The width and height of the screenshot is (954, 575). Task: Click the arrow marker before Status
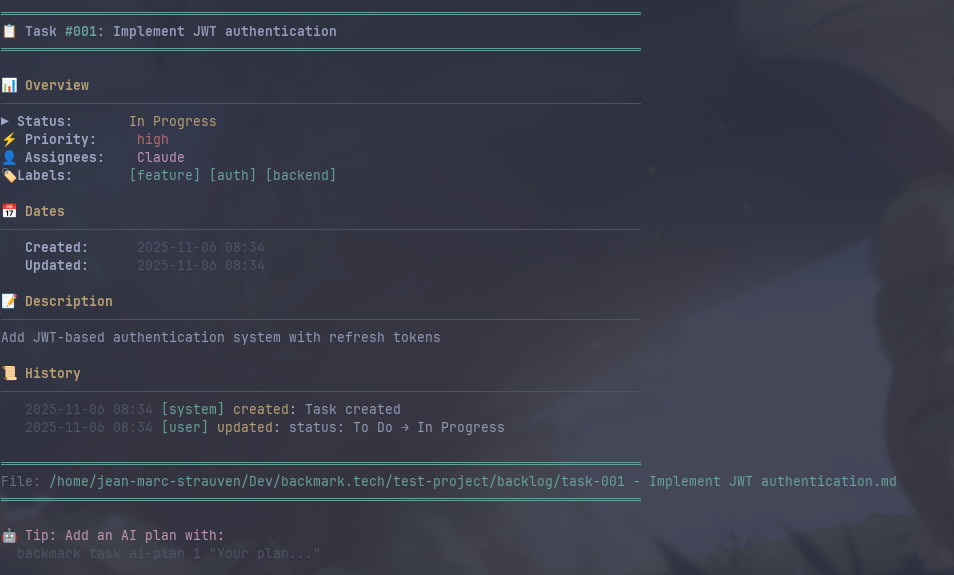tap(5, 120)
